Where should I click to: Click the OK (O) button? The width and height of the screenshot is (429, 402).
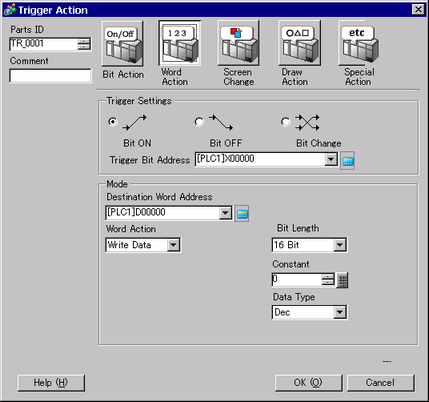tap(308, 383)
